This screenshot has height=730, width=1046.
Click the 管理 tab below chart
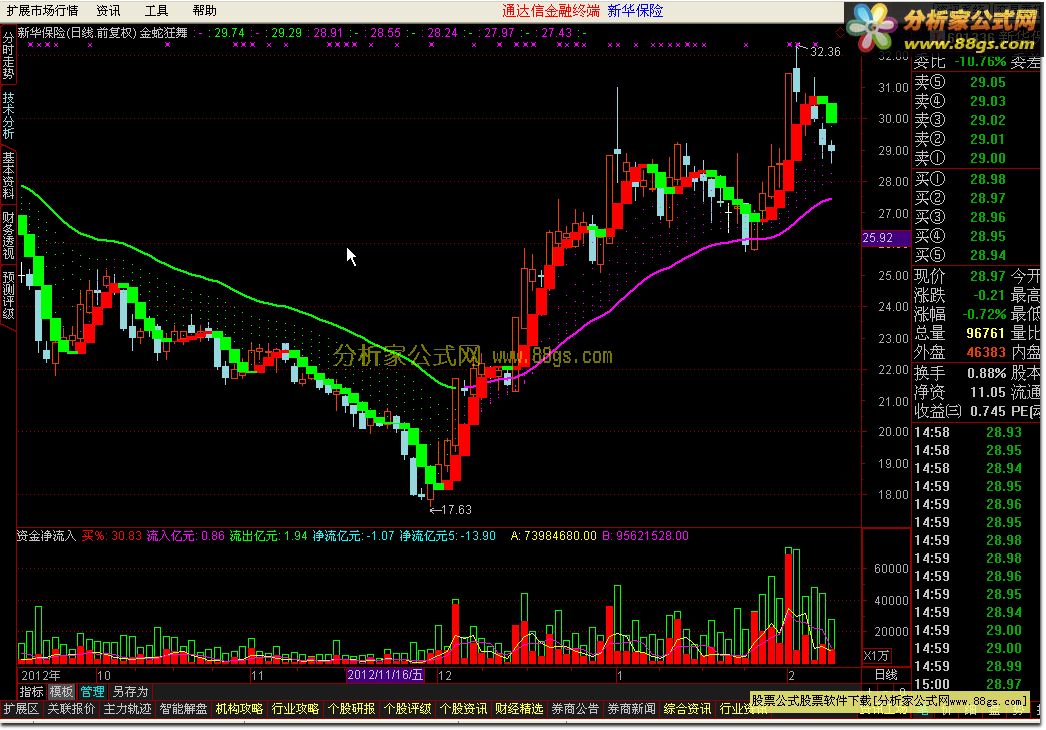[x=92, y=691]
